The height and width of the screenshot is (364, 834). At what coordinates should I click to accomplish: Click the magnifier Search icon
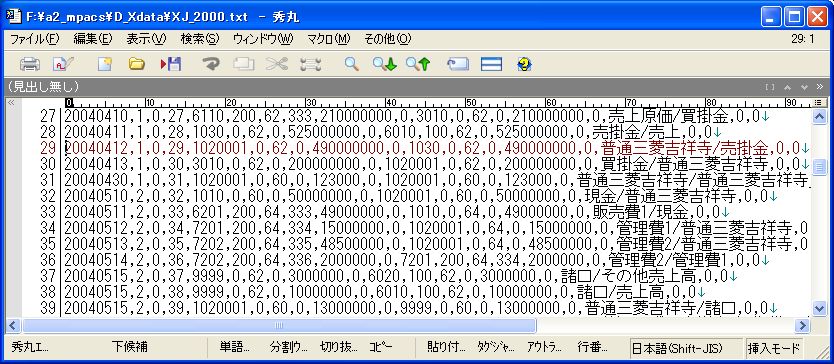(x=352, y=64)
